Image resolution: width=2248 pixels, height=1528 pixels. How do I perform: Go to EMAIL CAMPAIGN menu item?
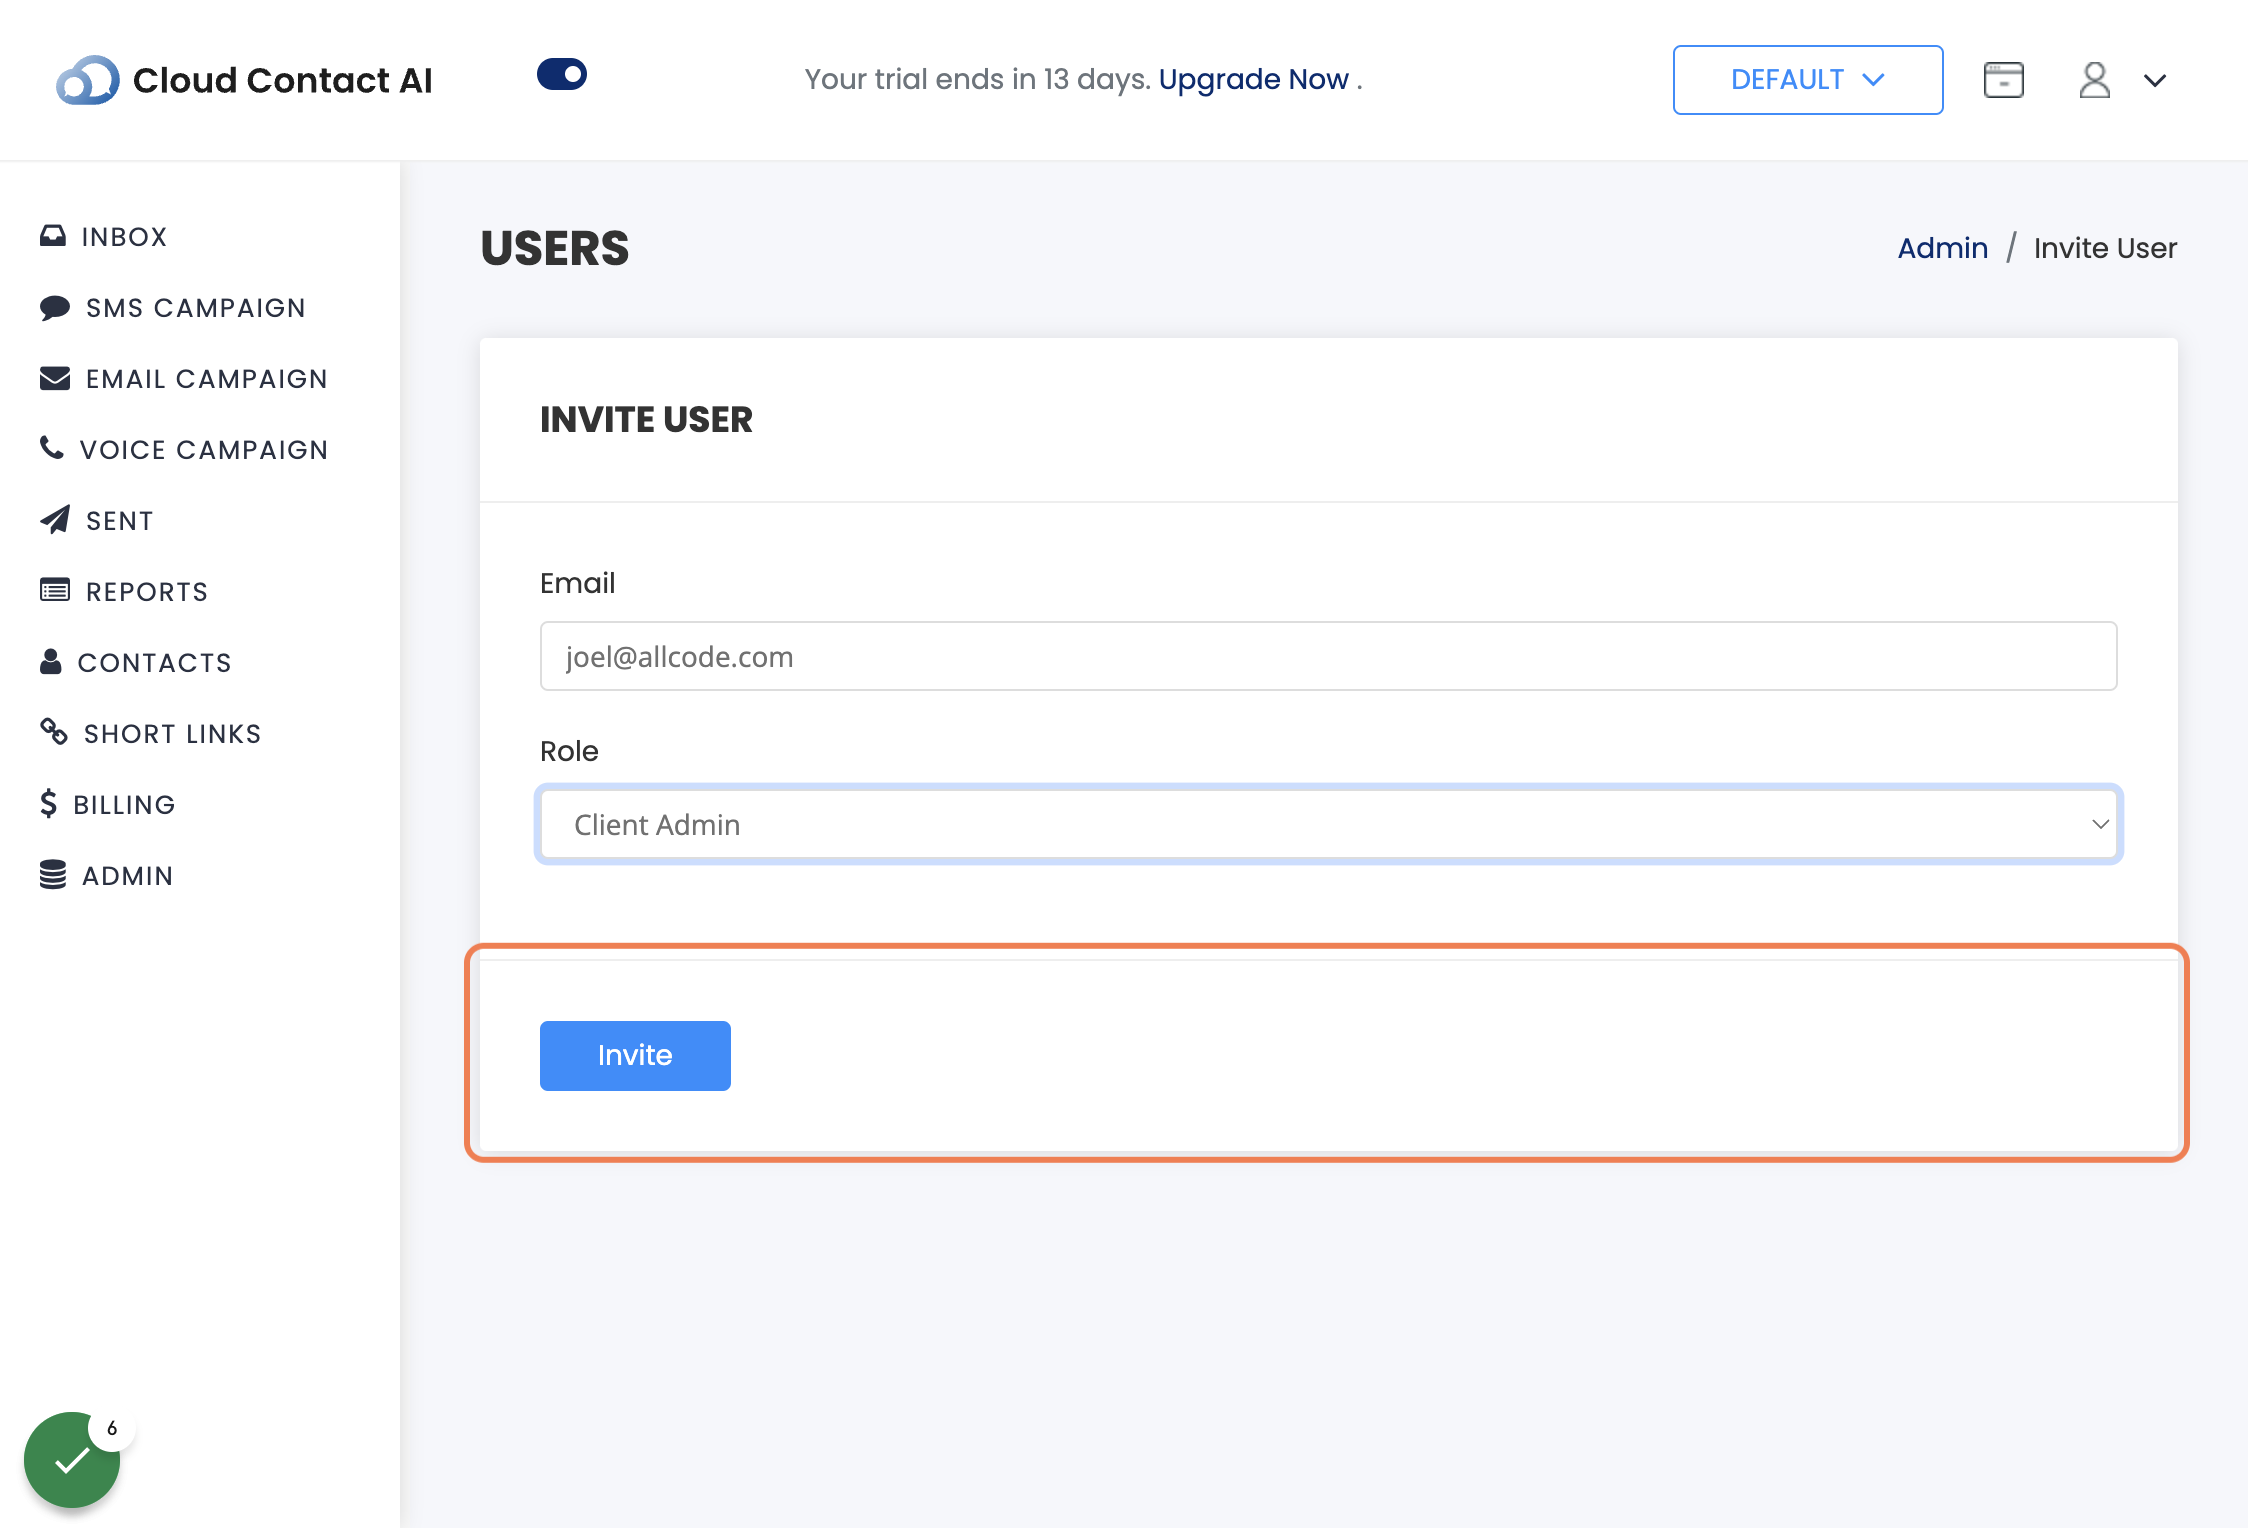point(206,379)
